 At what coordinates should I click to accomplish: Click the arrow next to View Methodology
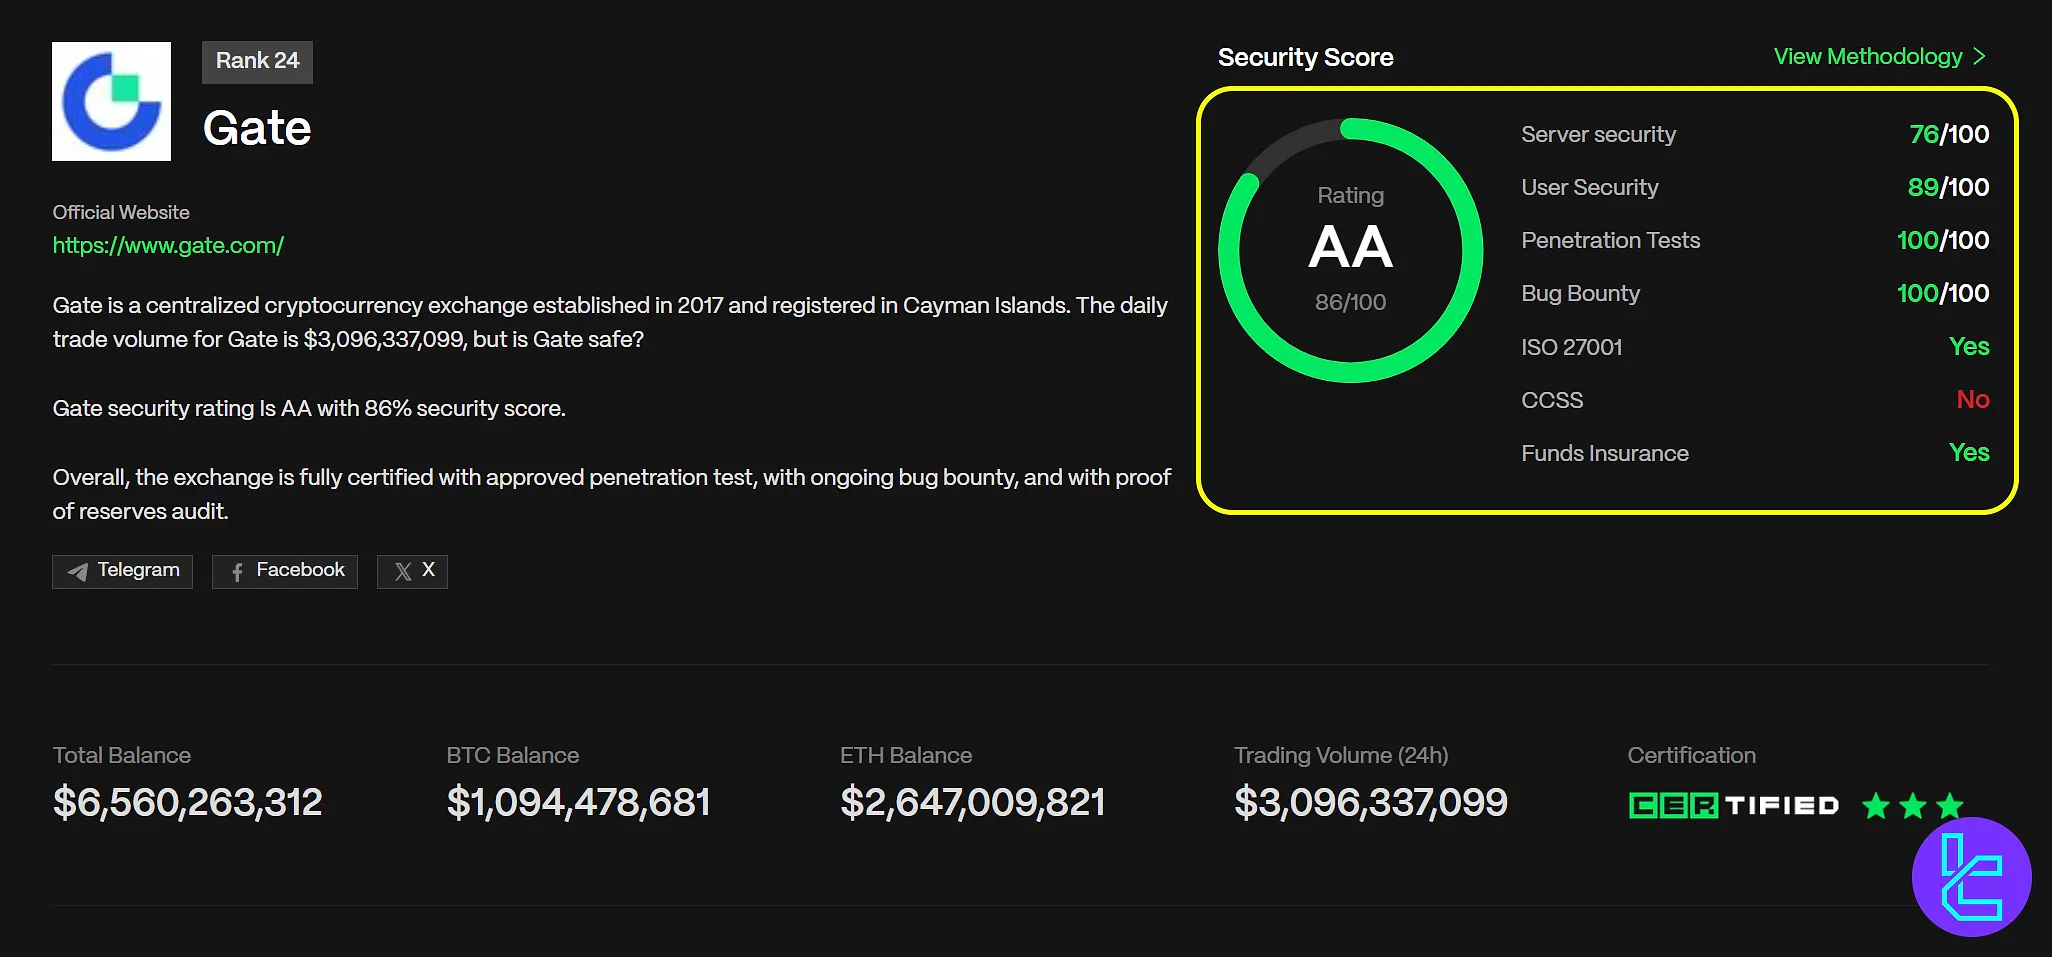[1980, 57]
